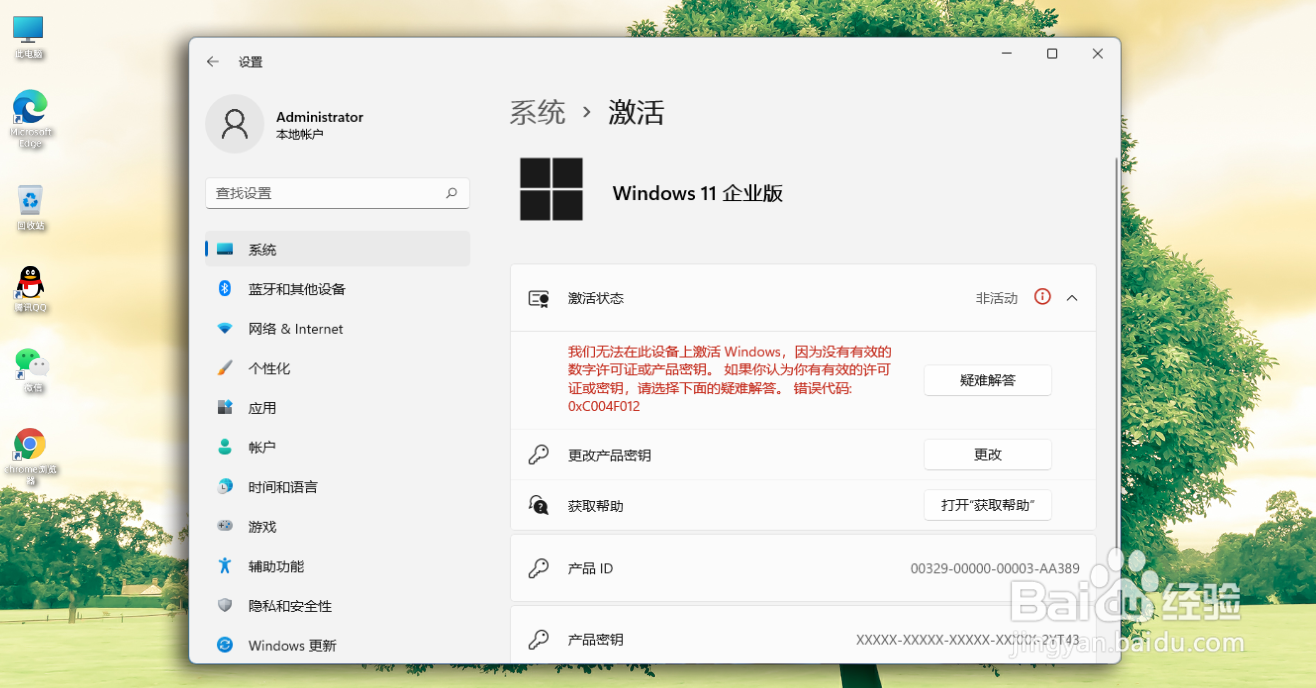
Task: Click the key icon beside 更改产品密钥
Action: click(539, 455)
